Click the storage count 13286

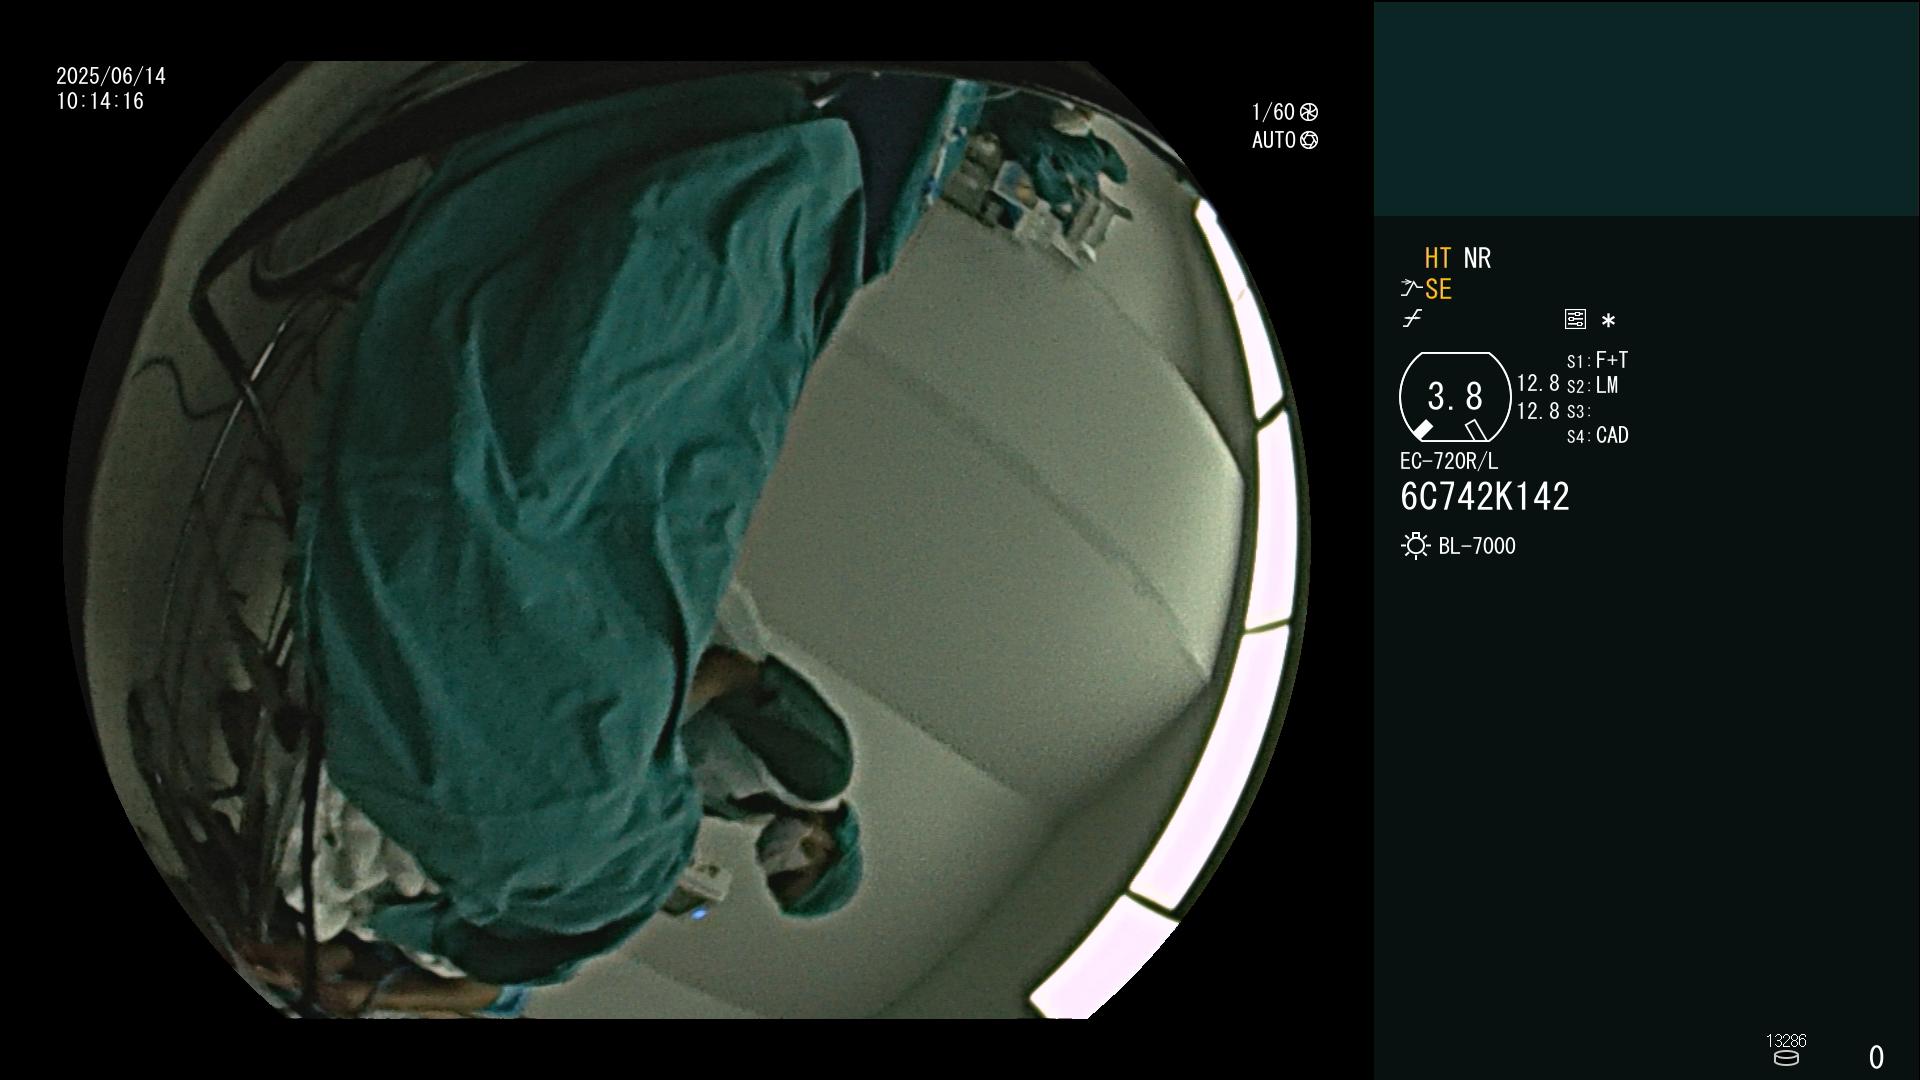tap(1786, 1041)
